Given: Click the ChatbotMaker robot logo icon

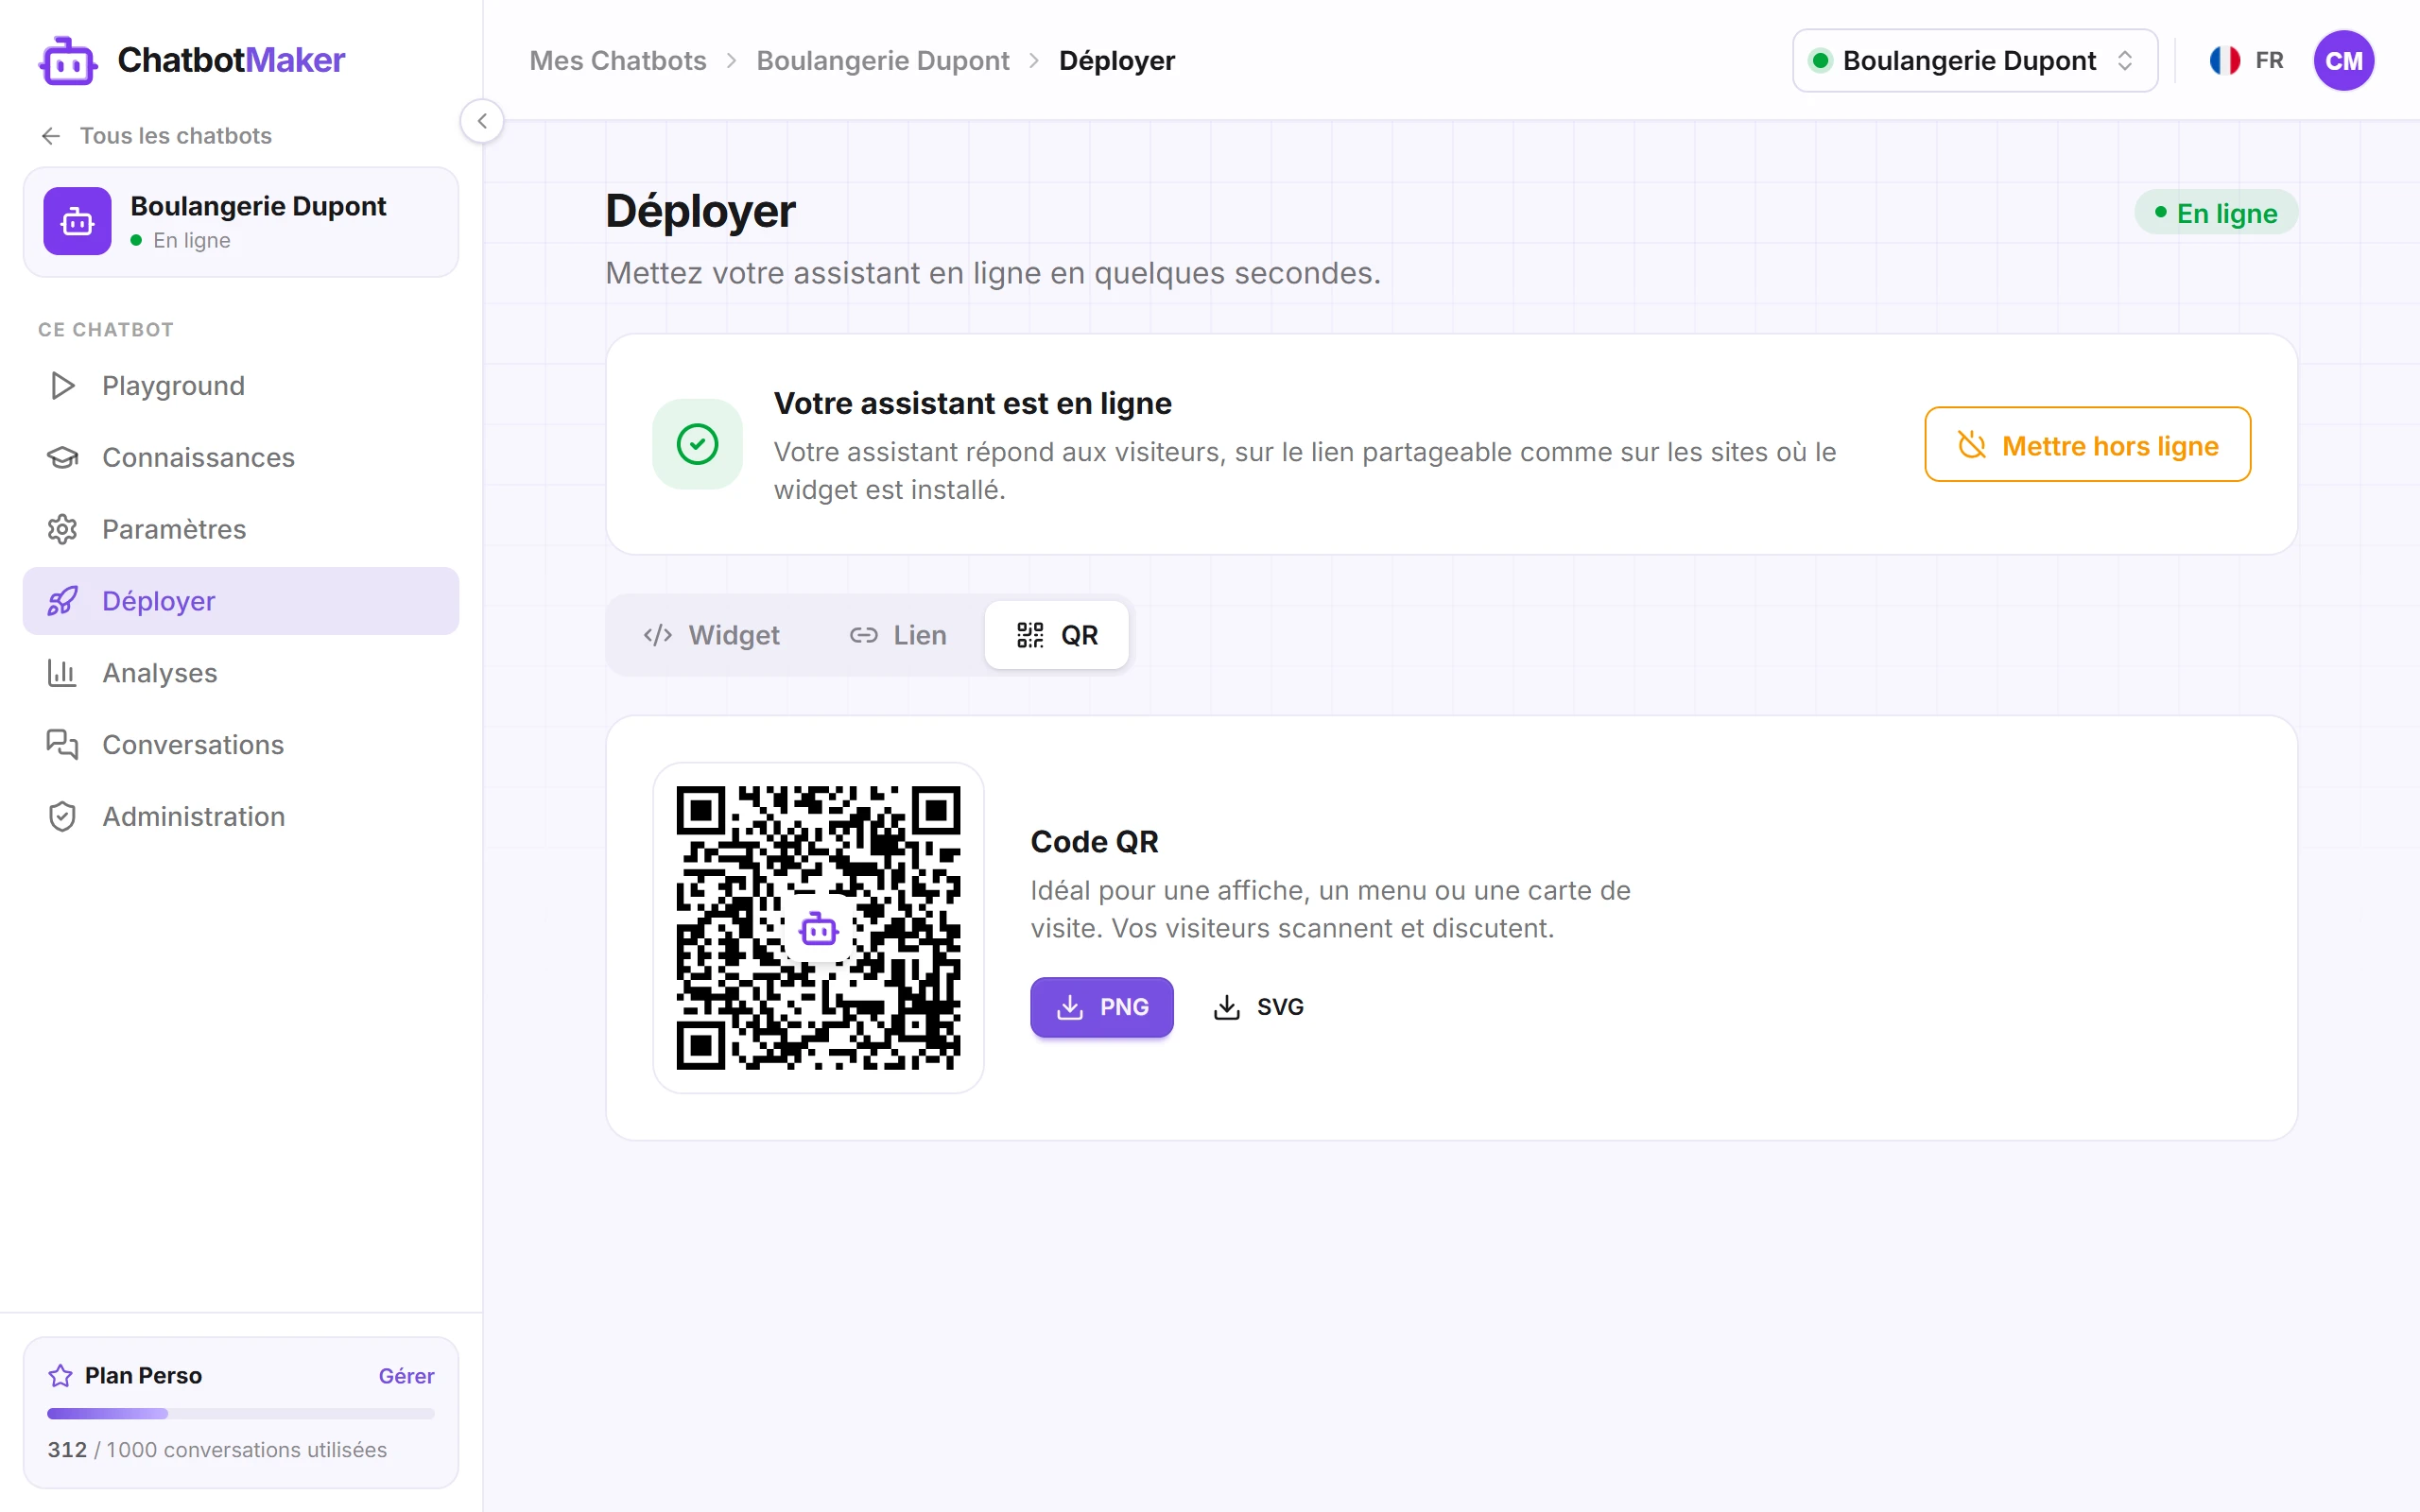Looking at the screenshot, I should pyautogui.click(x=68, y=61).
